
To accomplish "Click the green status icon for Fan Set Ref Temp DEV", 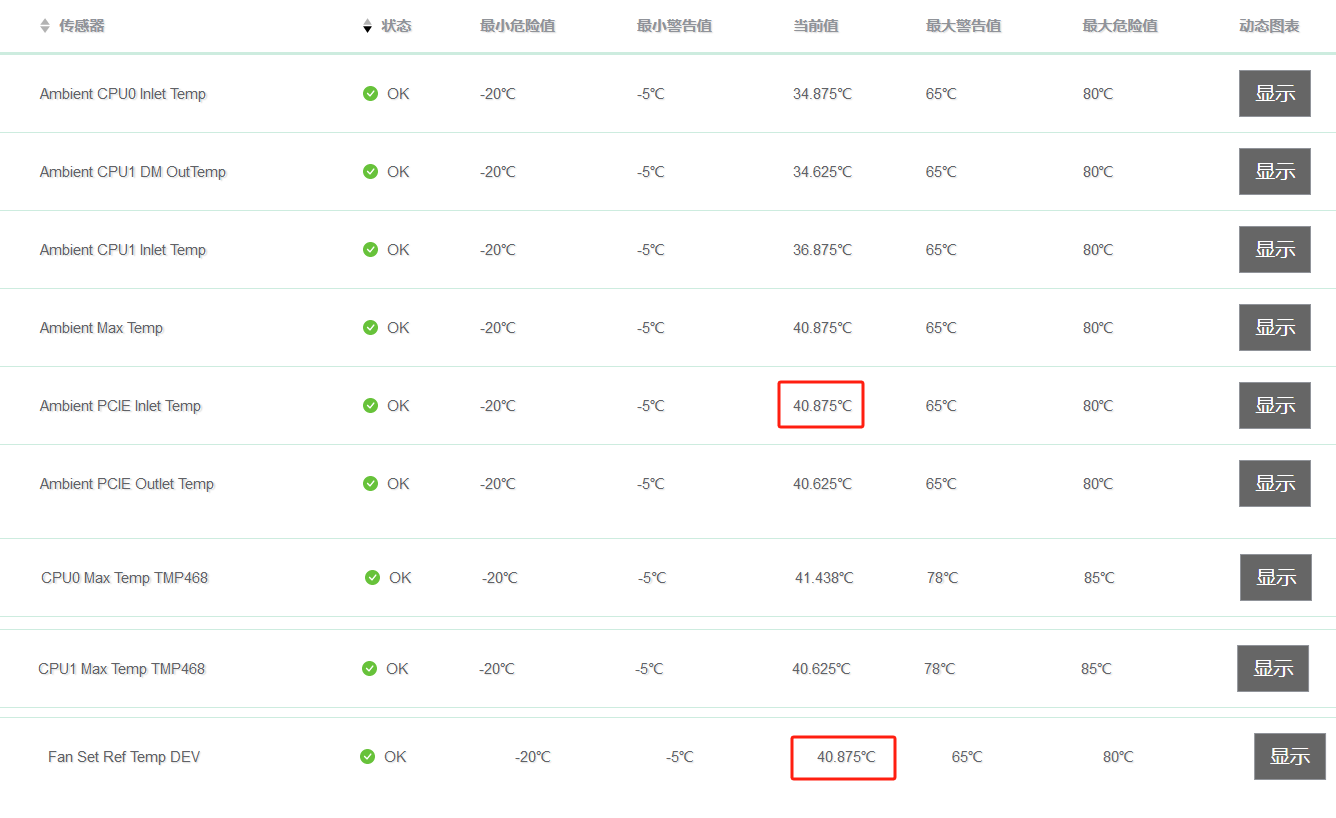I will pos(367,757).
